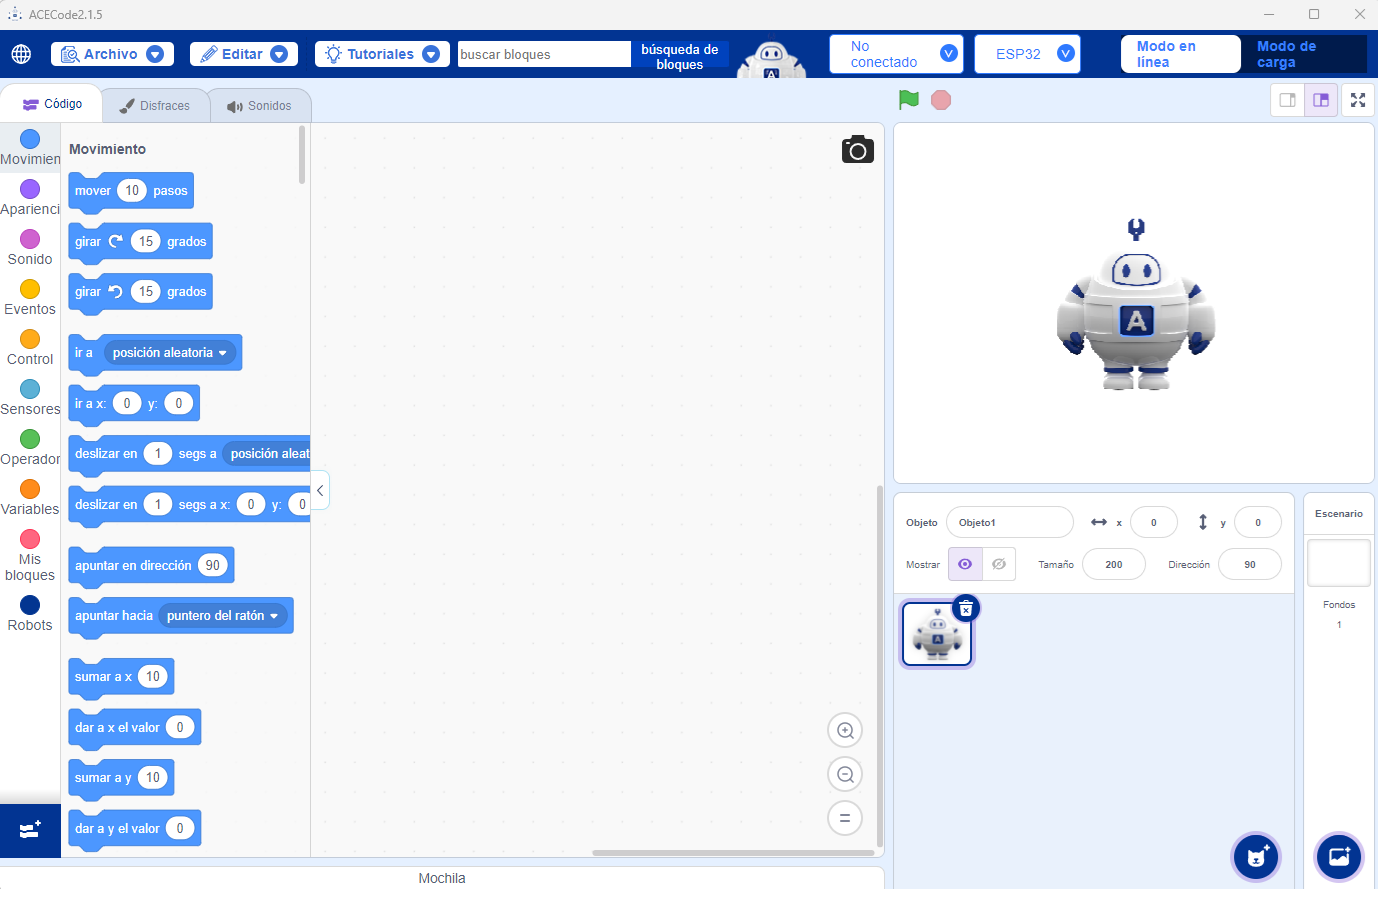Add an extension with bottom-left icon

[x=30, y=830]
